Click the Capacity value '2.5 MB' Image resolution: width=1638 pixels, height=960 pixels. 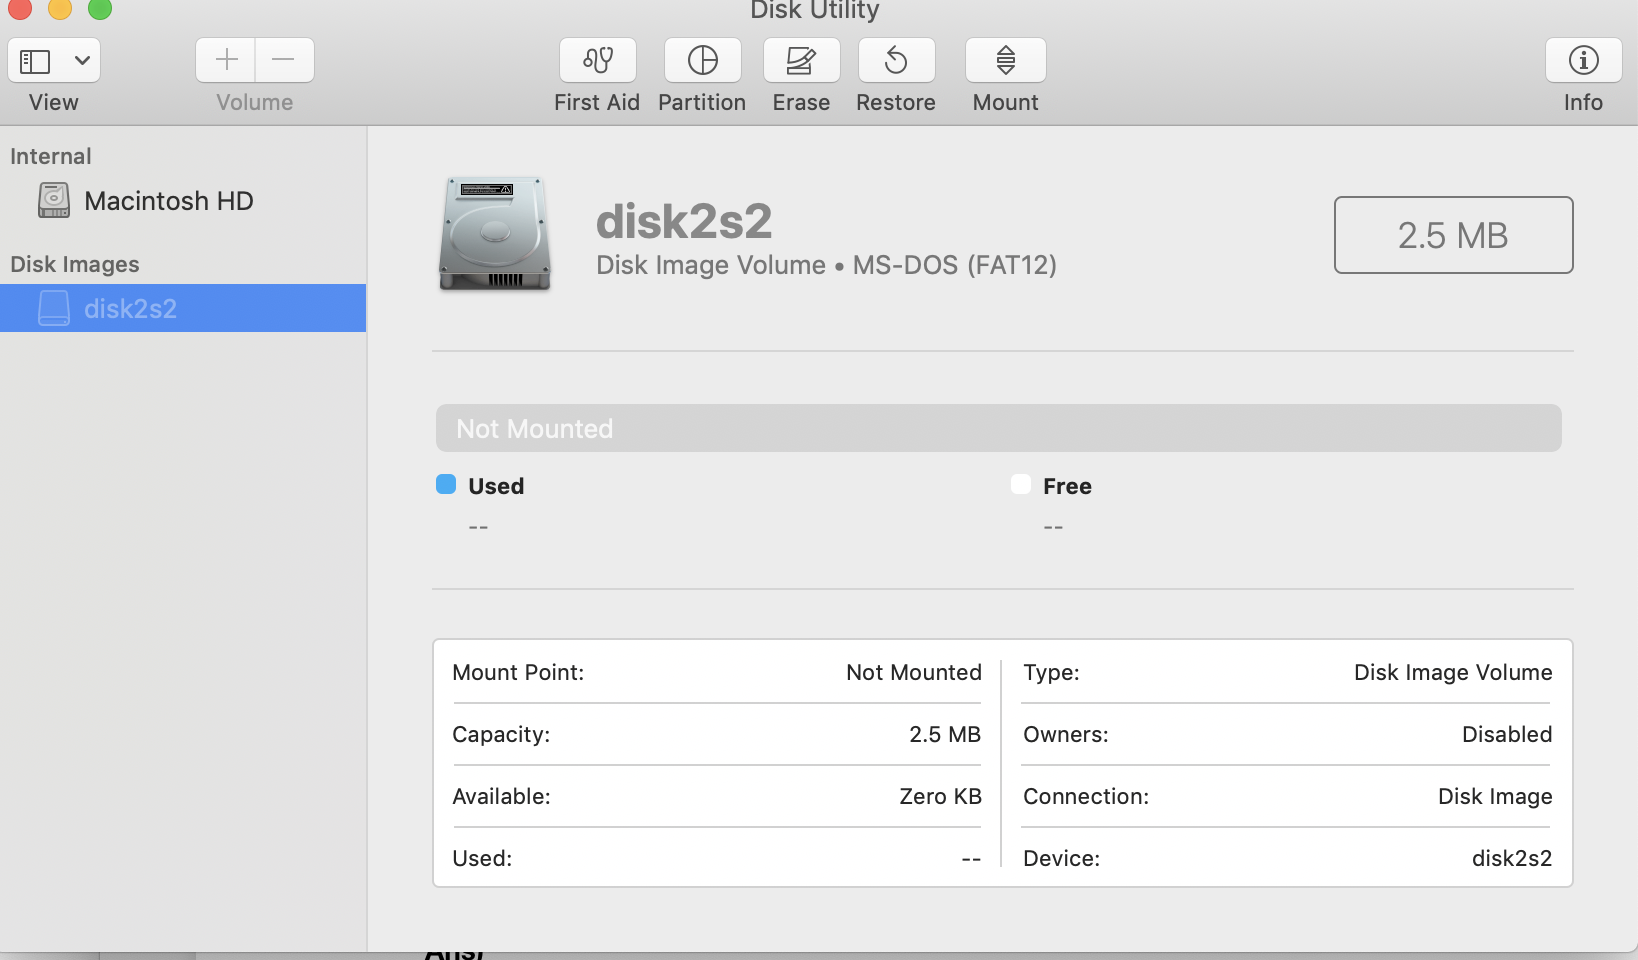point(945,734)
